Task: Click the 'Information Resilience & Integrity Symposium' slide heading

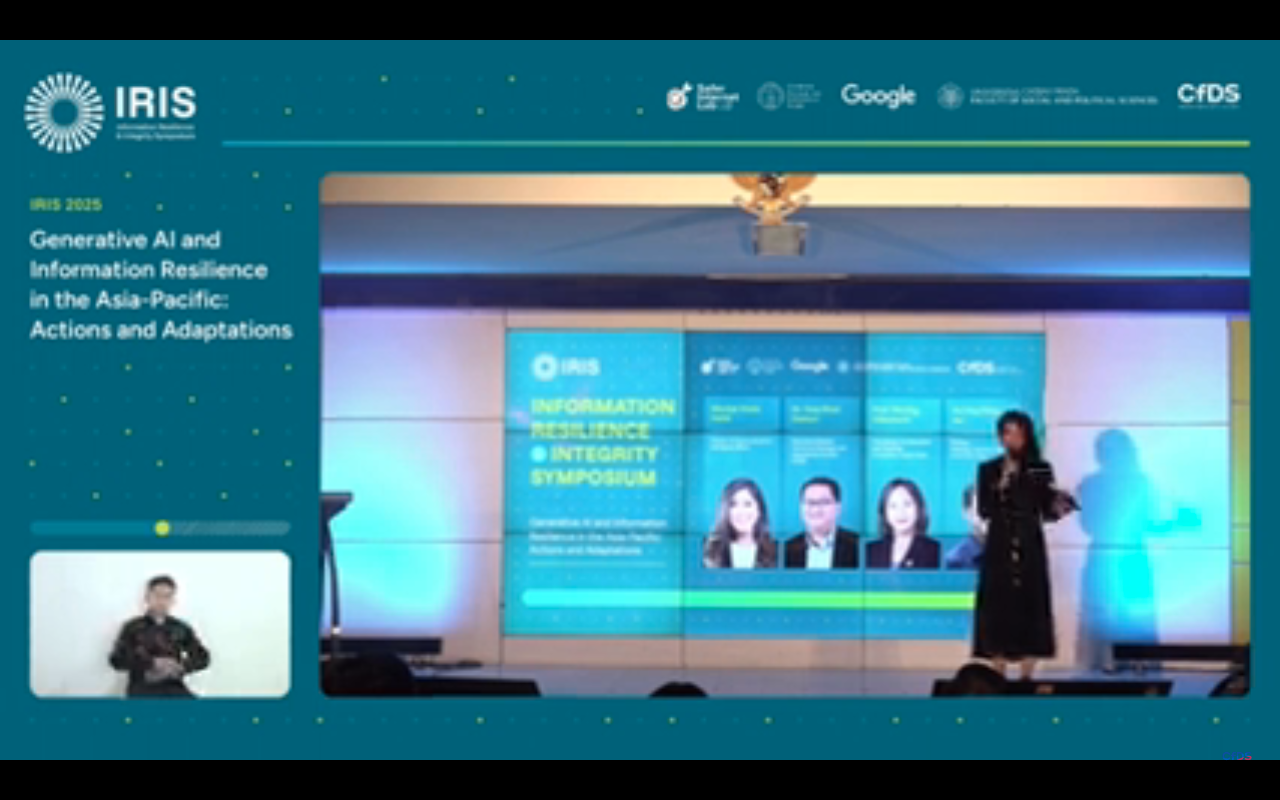Action: pyautogui.click(x=602, y=442)
